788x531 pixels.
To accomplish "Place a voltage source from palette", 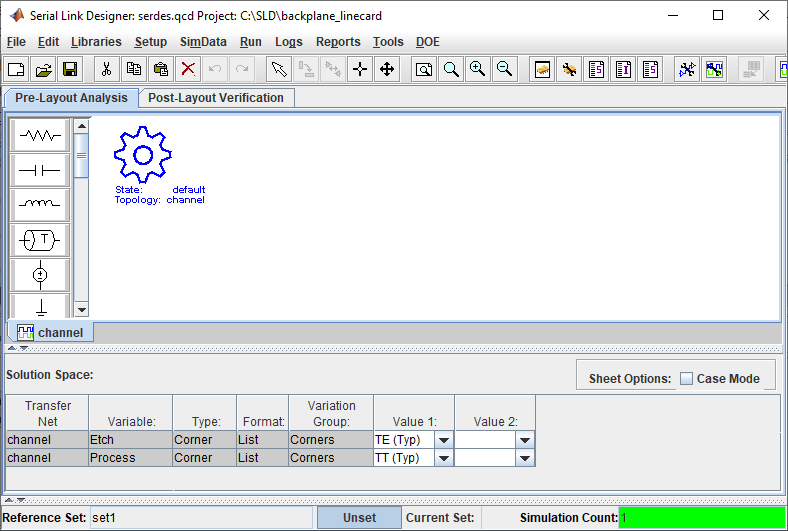I will click(40, 275).
